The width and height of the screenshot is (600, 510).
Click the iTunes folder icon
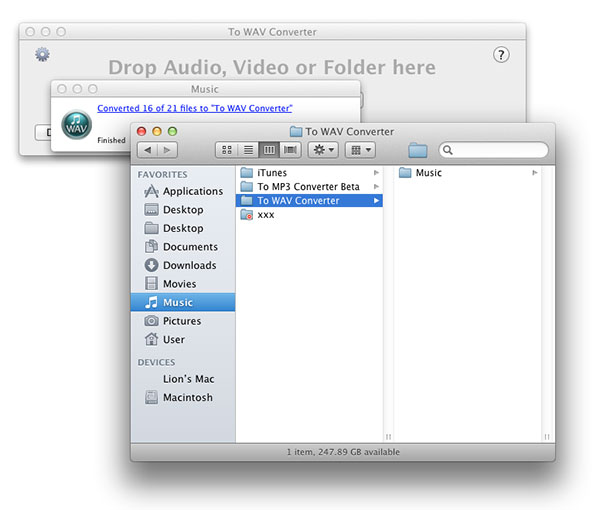[246, 173]
